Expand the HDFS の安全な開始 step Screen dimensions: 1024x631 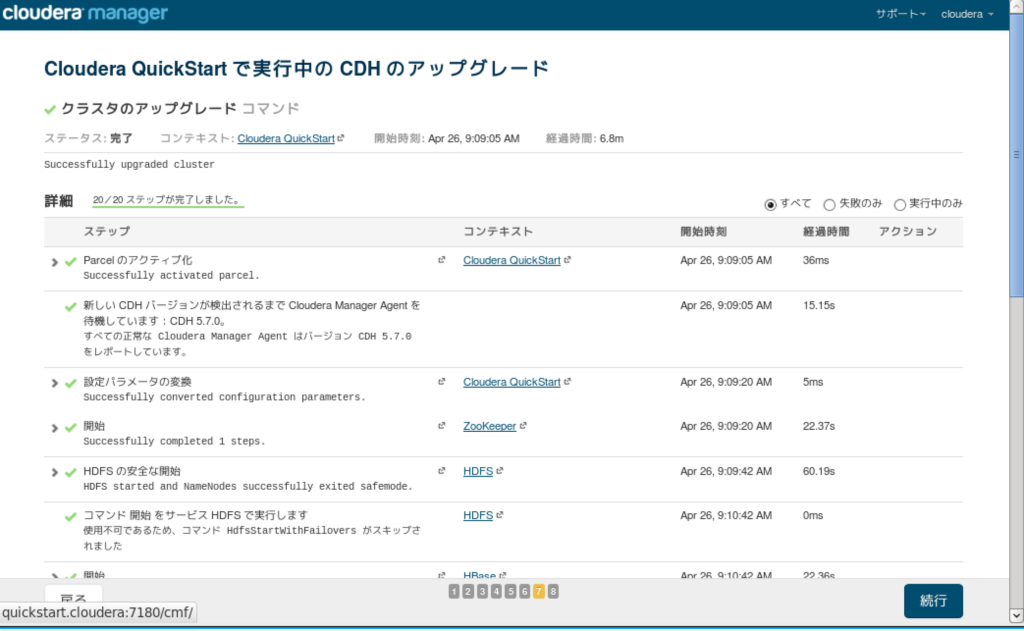click(x=55, y=473)
